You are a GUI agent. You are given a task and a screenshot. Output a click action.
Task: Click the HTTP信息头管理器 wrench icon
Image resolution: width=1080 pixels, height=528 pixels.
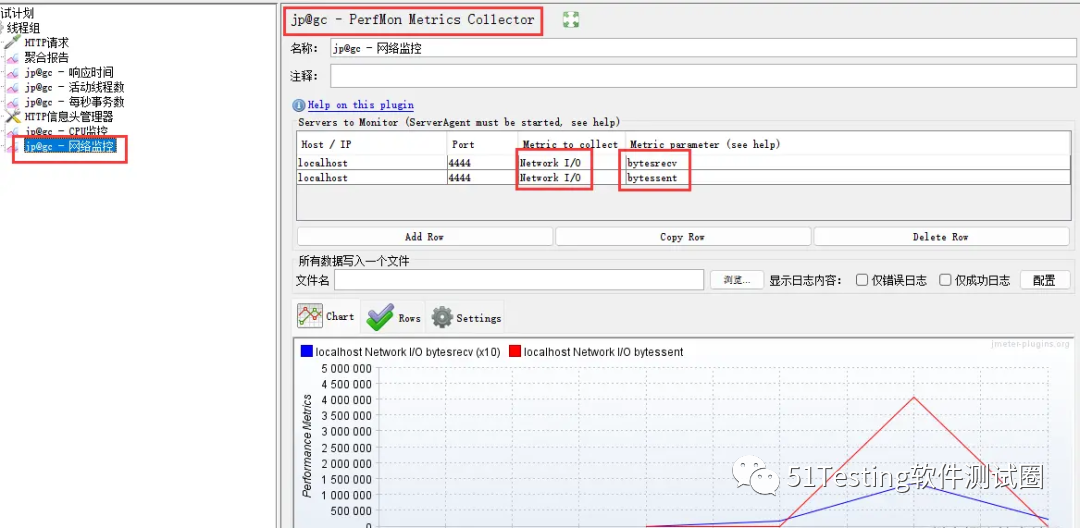tap(12, 116)
